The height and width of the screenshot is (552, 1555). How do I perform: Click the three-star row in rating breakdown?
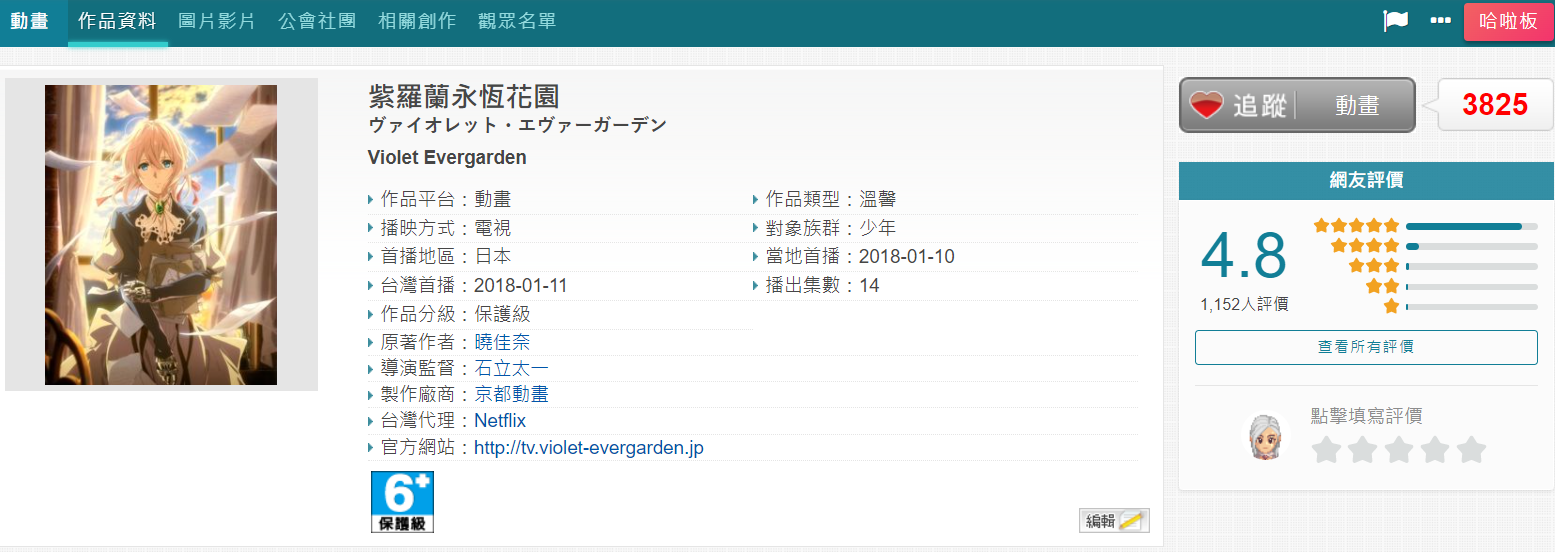coord(1443,266)
